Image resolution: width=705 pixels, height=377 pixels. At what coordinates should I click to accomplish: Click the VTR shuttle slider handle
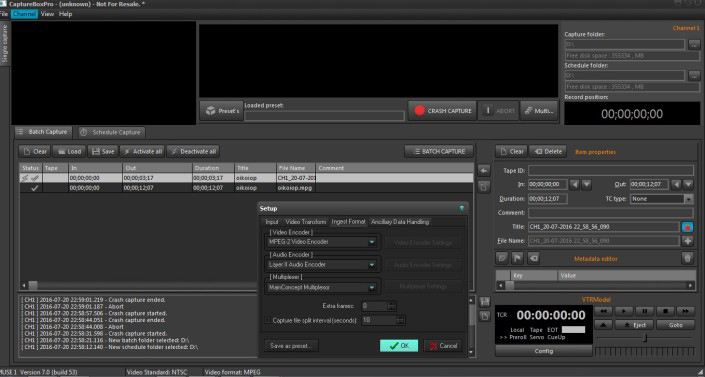(645, 338)
